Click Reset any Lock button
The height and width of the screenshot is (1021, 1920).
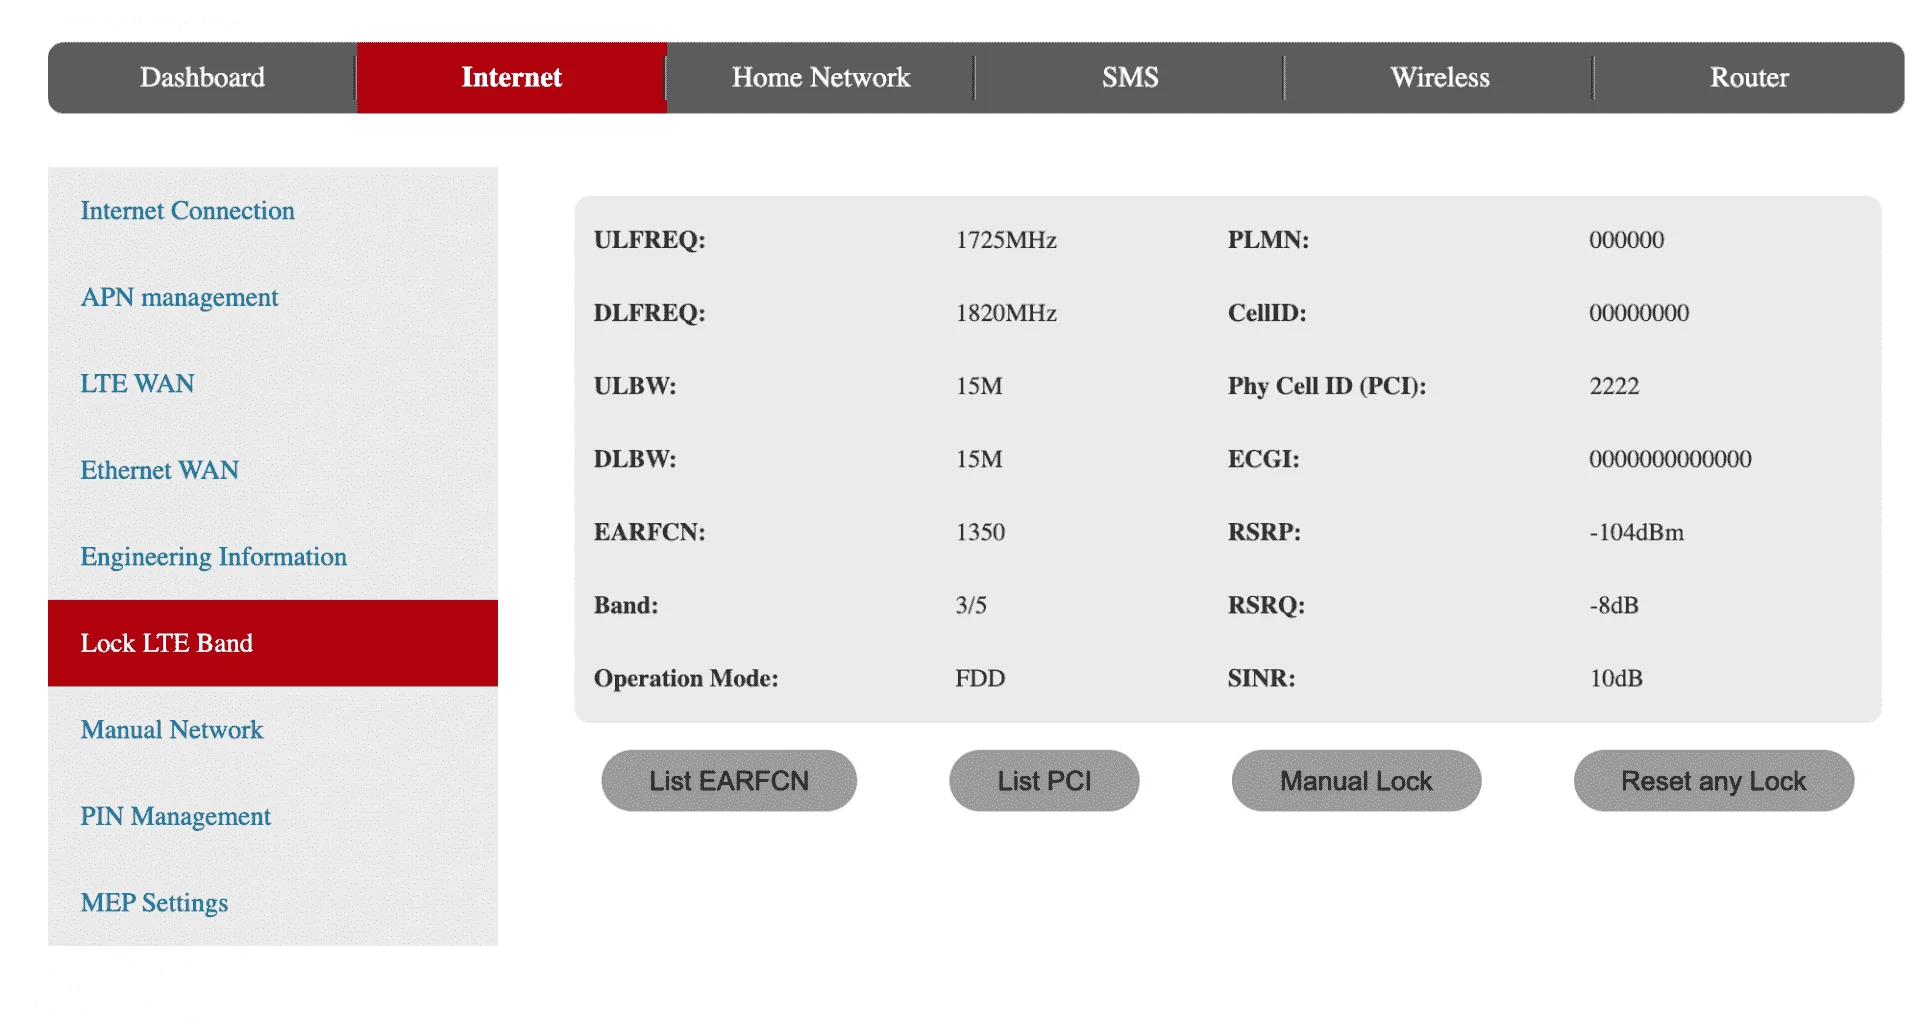coord(1714,781)
